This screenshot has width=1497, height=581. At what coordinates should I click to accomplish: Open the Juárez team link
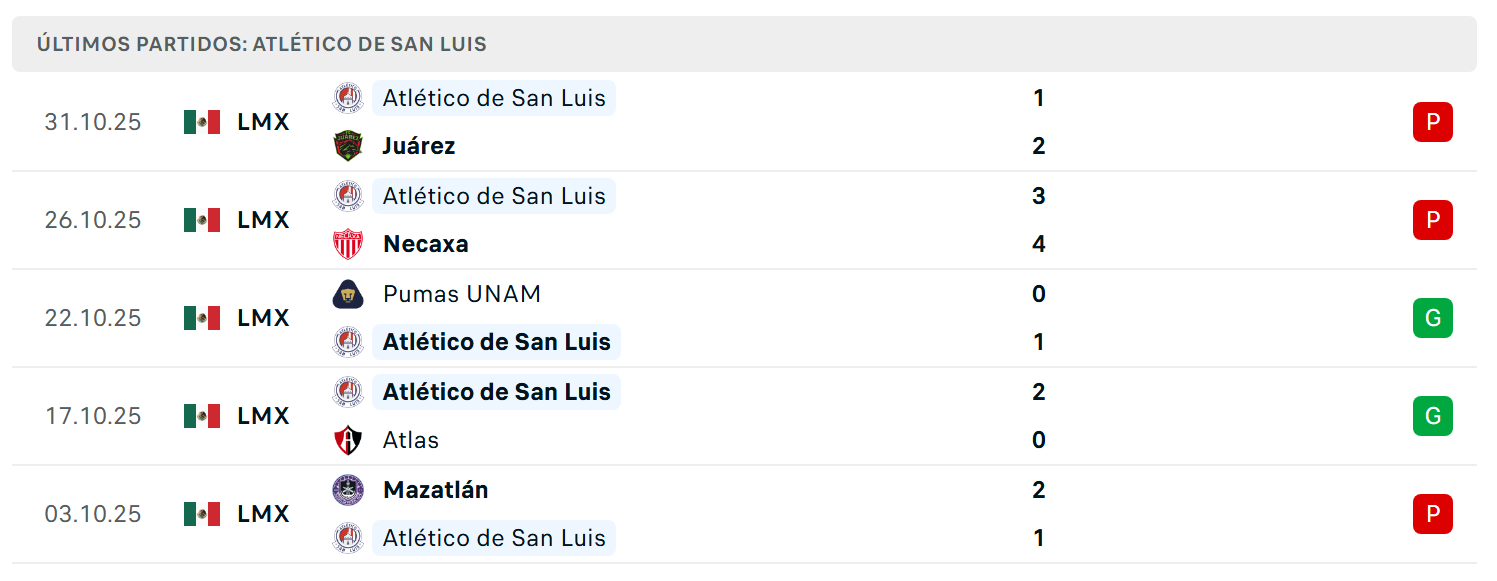(x=419, y=146)
